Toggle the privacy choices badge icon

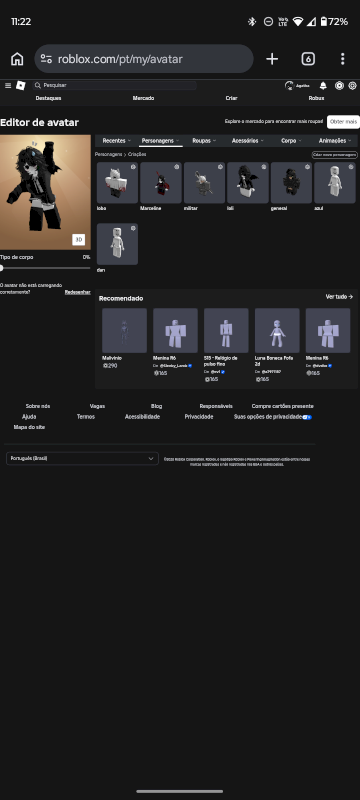point(307,417)
